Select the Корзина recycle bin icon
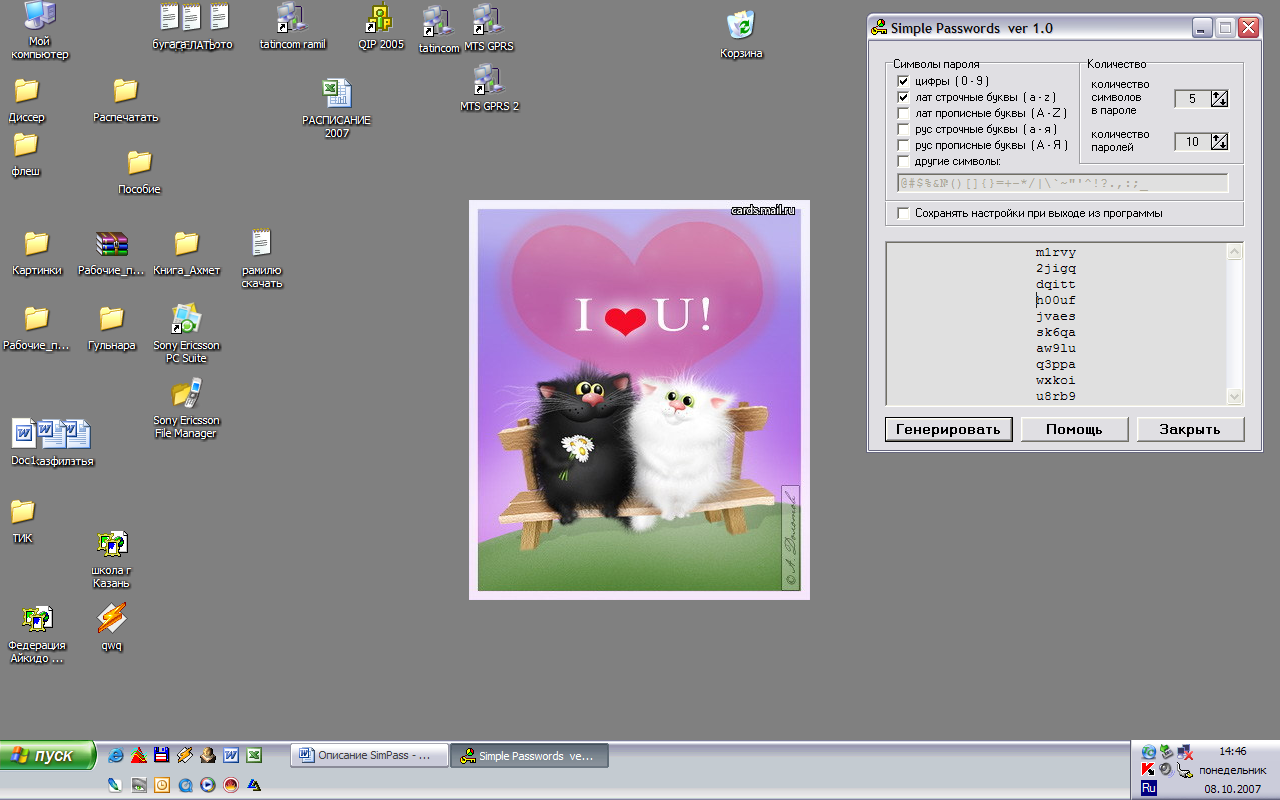1280x800 pixels. click(741, 34)
